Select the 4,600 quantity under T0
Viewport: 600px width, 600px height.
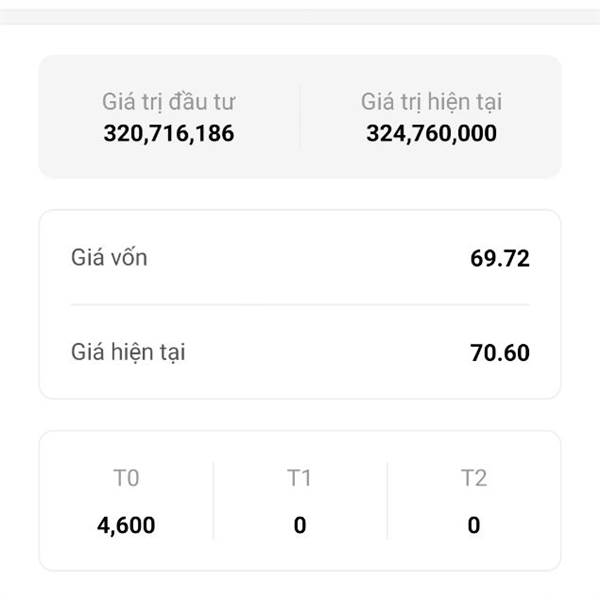126,525
